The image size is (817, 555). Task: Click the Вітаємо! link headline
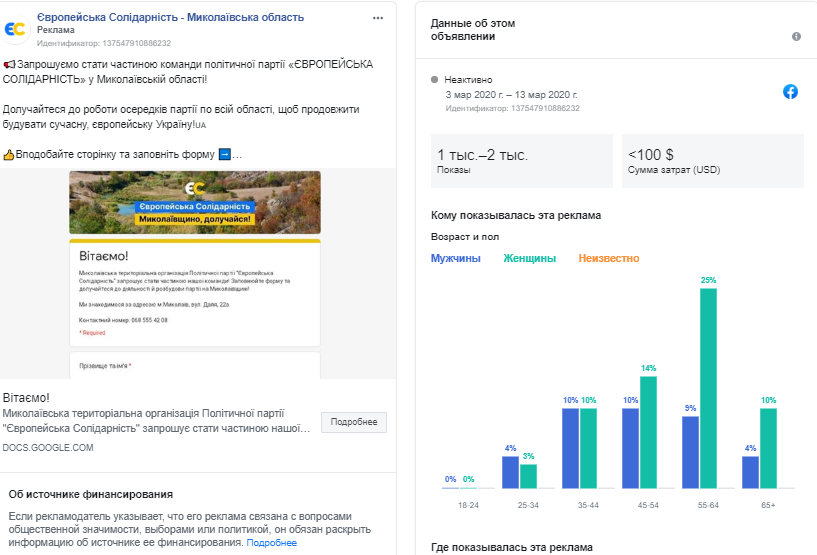(x=27, y=397)
